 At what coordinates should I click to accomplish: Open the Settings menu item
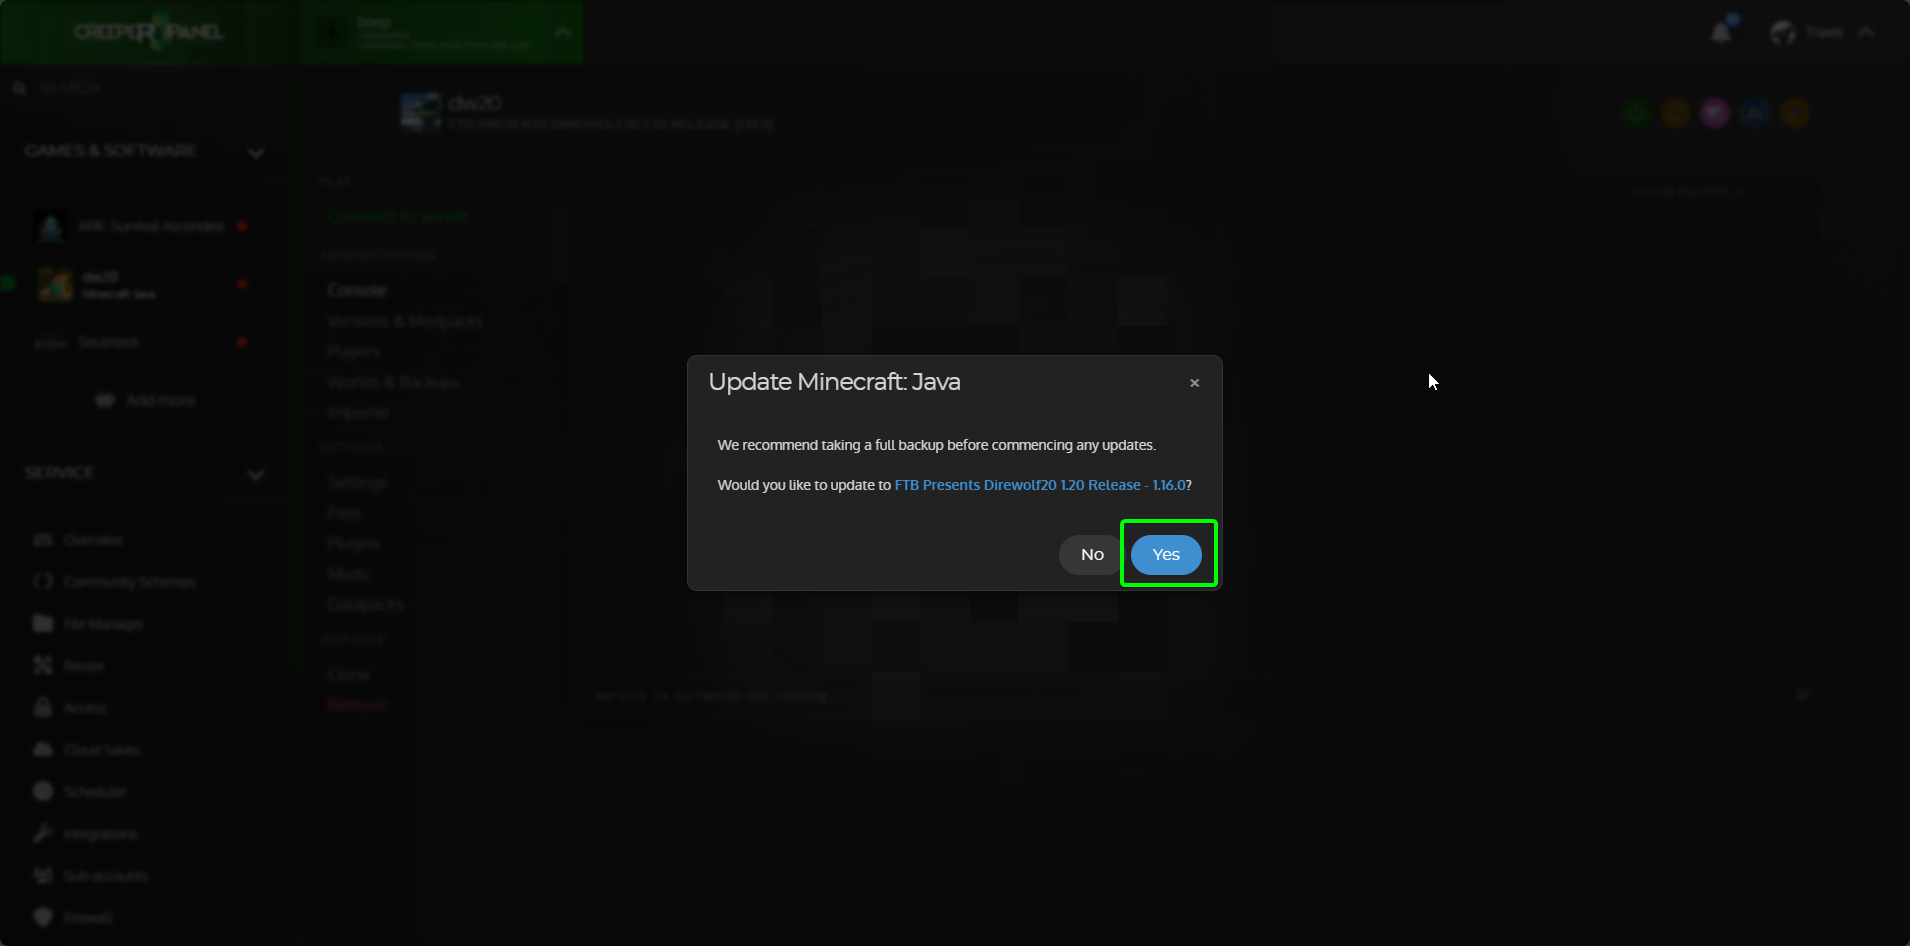(x=357, y=482)
